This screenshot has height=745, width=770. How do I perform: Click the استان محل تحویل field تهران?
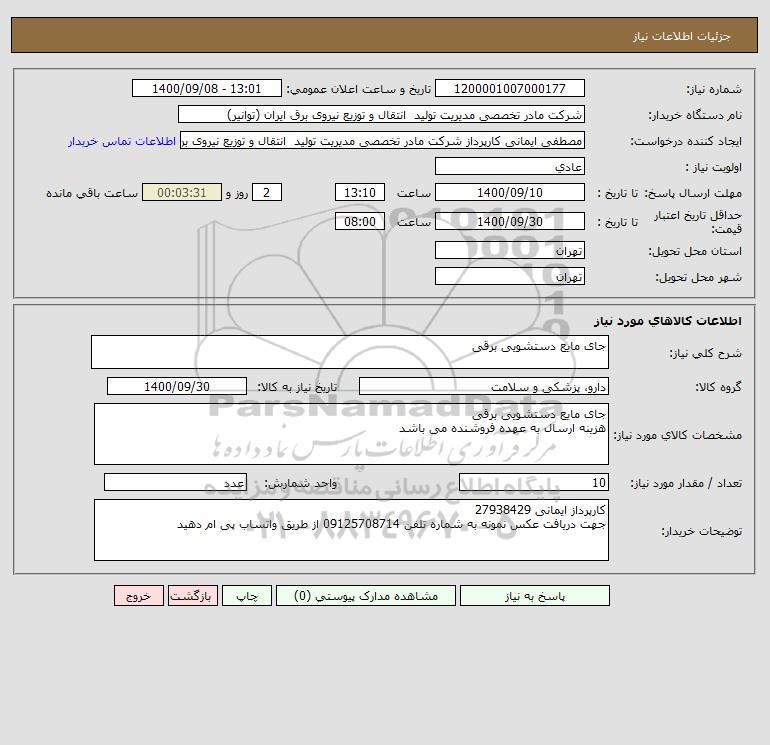pyautogui.click(x=510, y=250)
